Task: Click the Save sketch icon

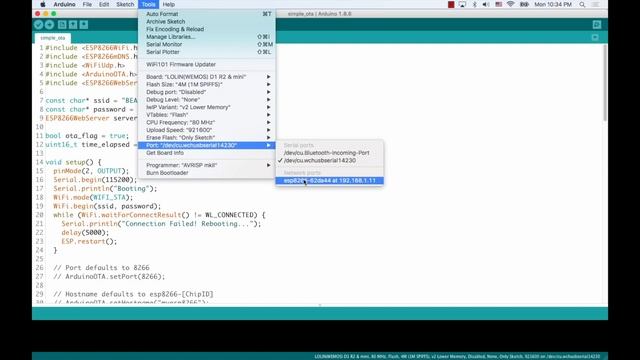Action: pyautogui.click(x=84, y=25)
